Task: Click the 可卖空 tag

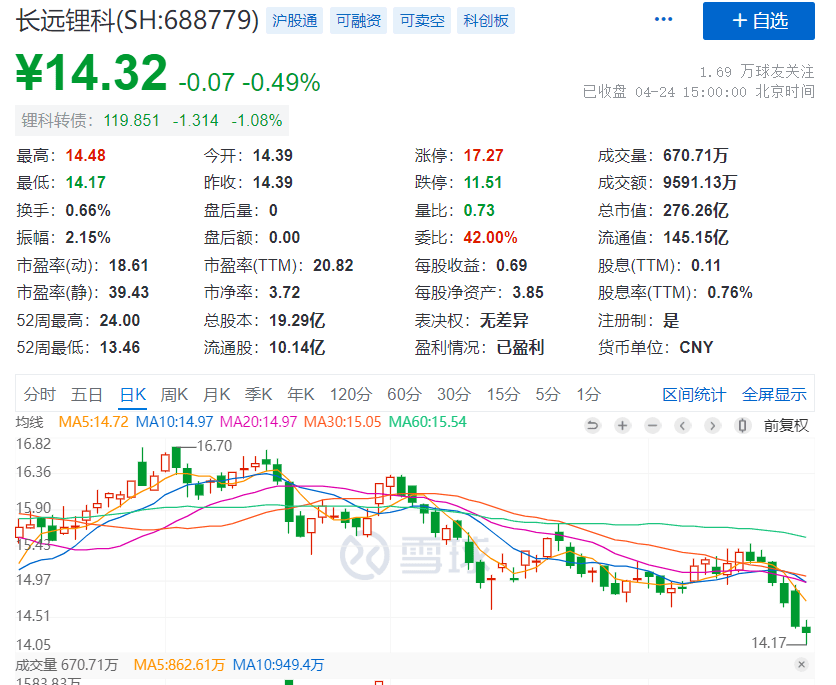Action: point(422,21)
